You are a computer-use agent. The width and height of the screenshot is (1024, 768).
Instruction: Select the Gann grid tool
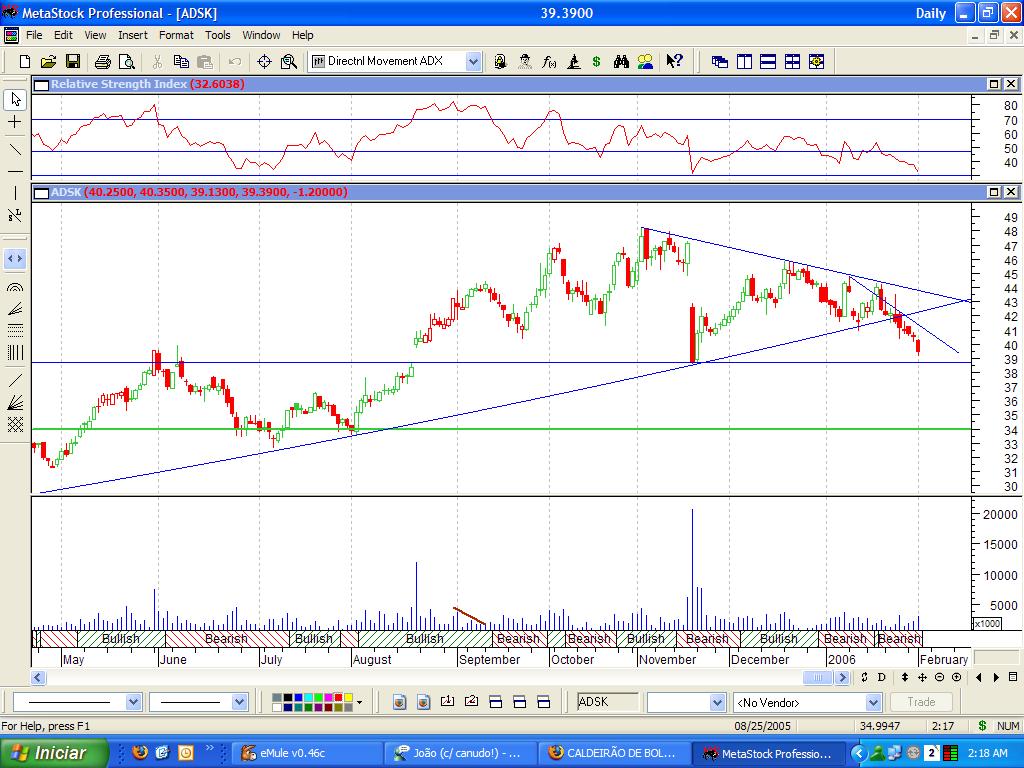(x=15, y=425)
